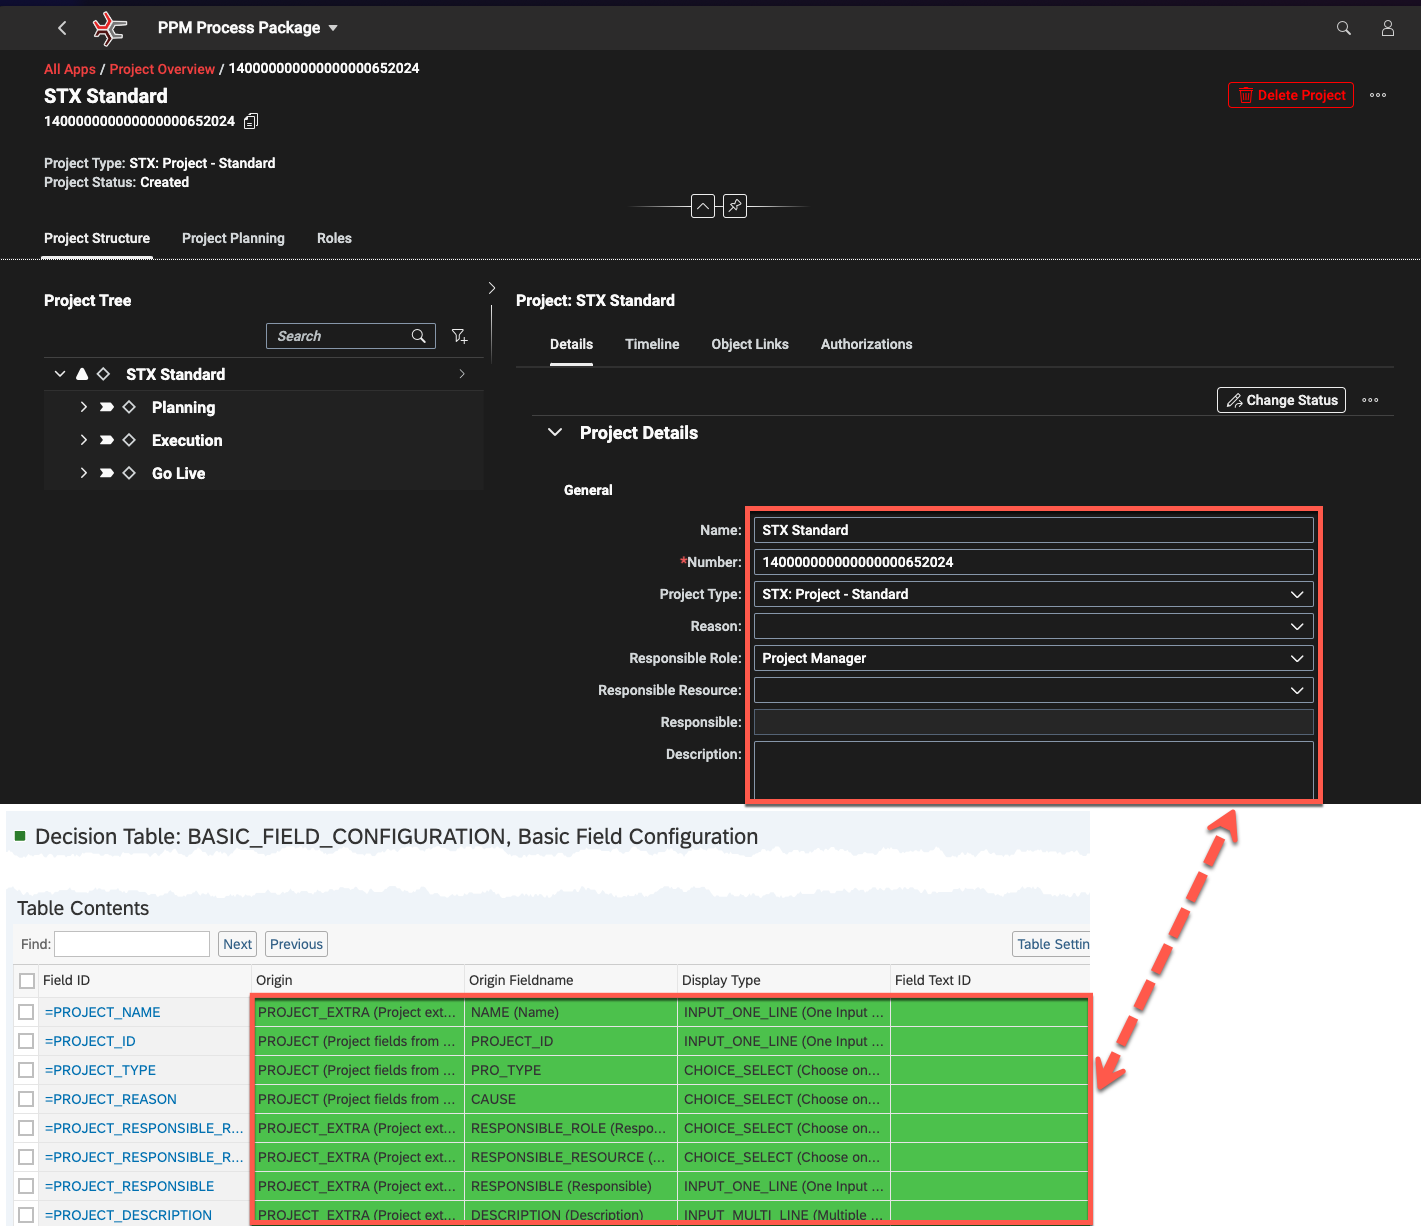Open more options next to Change Status
This screenshot has width=1421, height=1226.
(1370, 400)
